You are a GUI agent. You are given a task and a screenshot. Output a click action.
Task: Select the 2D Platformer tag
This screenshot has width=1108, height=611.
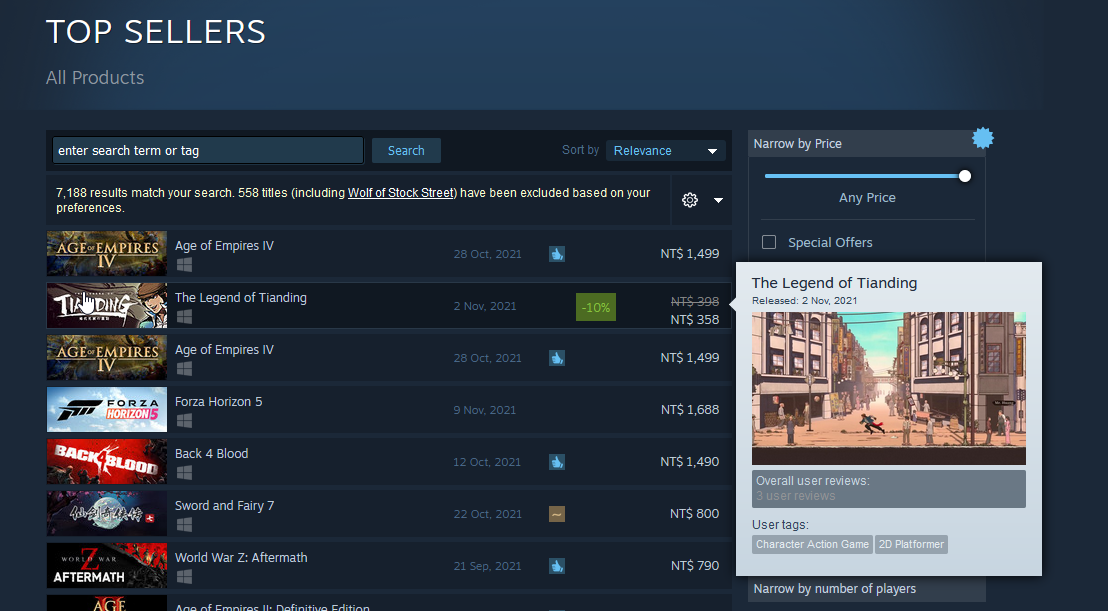[911, 544]
